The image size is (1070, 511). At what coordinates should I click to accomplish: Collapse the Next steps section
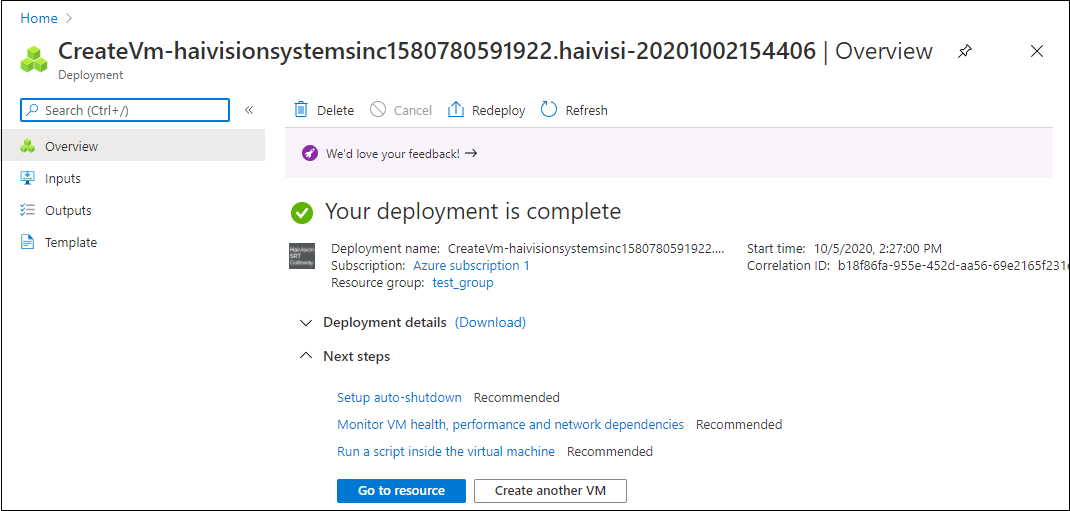(306, 356)
